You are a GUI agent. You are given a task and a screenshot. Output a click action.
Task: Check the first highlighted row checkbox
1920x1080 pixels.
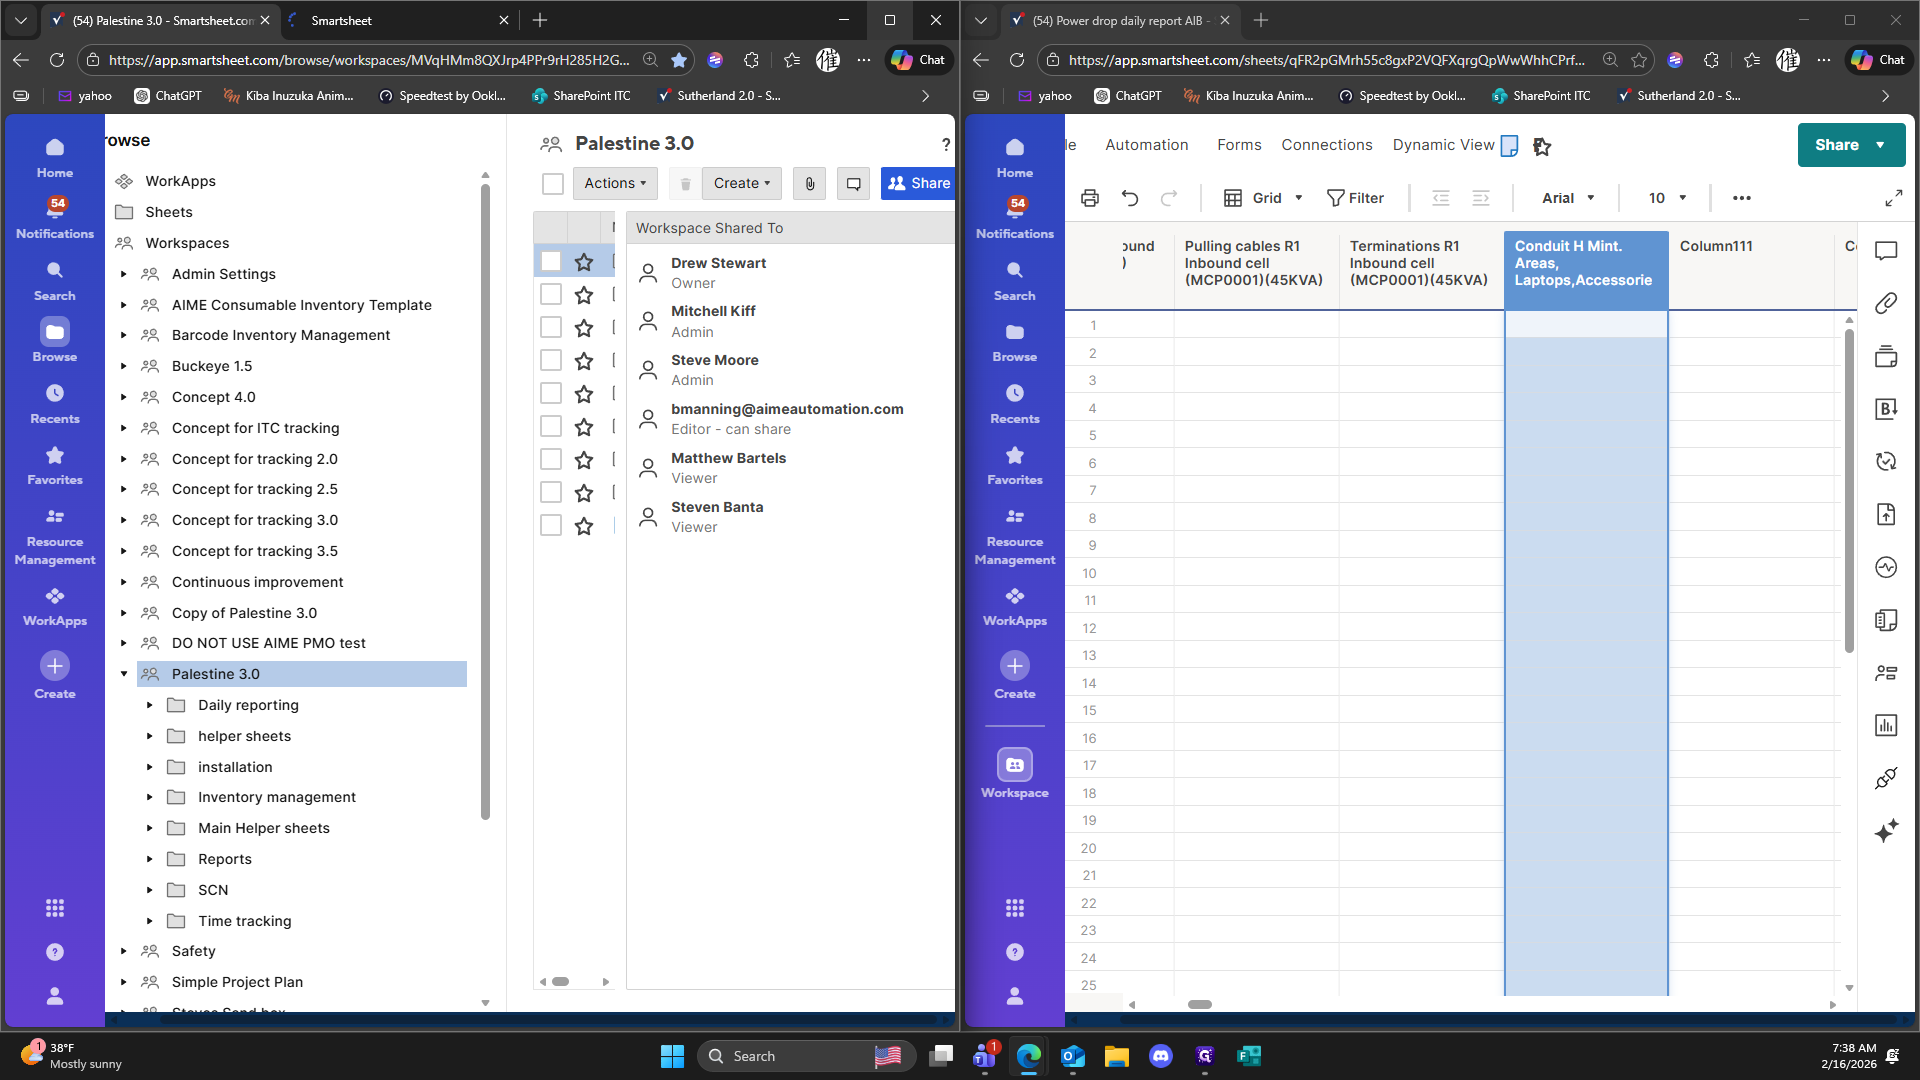point(551,262)
